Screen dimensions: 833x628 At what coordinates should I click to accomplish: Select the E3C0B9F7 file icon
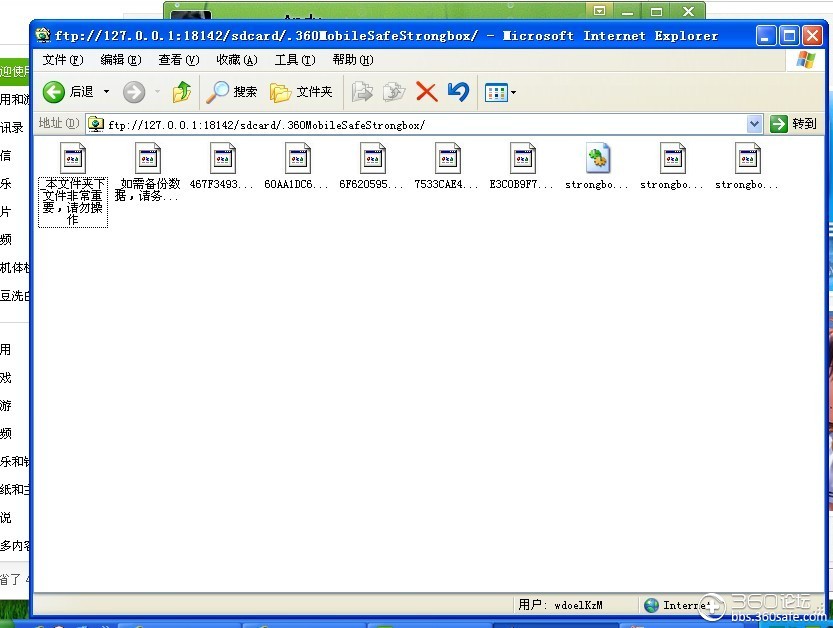coord(523,158)
